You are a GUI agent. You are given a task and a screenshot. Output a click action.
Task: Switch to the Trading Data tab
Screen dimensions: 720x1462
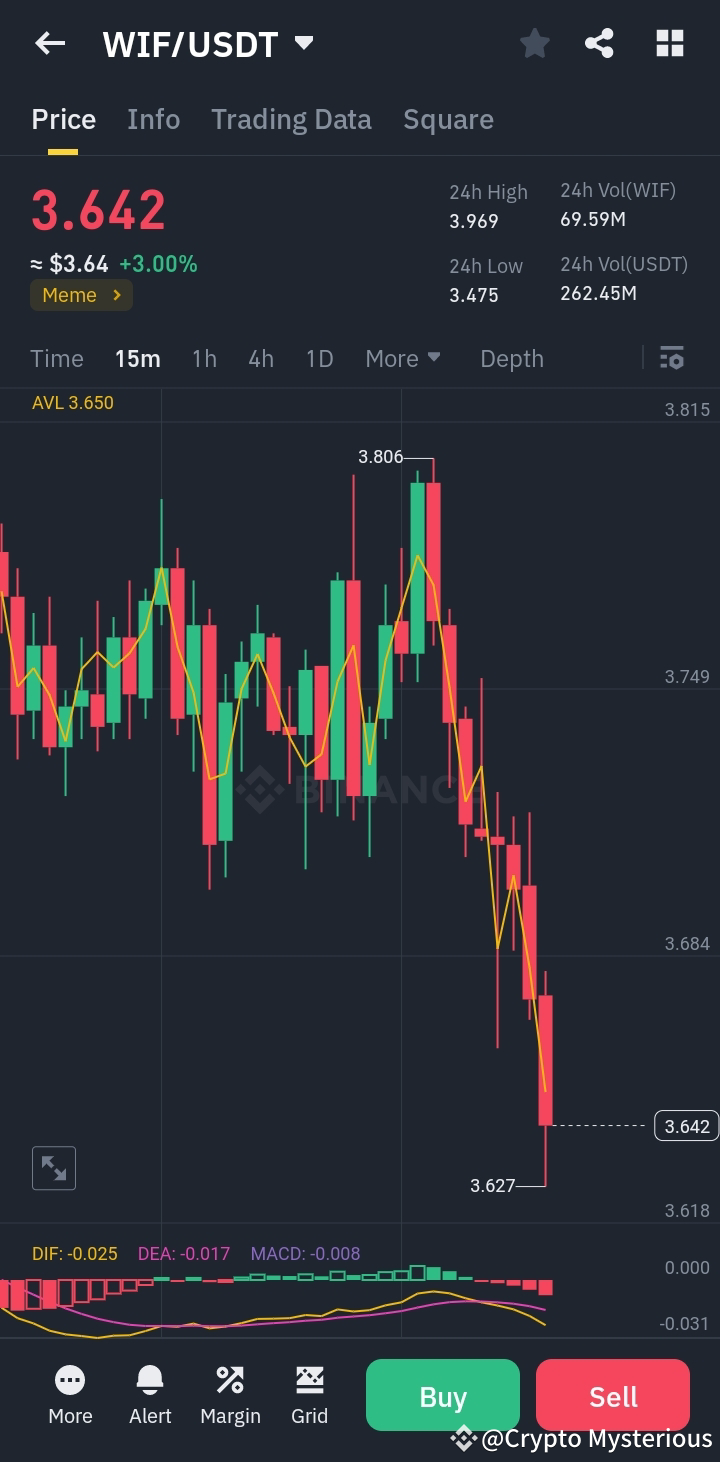(x=291, y=119)
